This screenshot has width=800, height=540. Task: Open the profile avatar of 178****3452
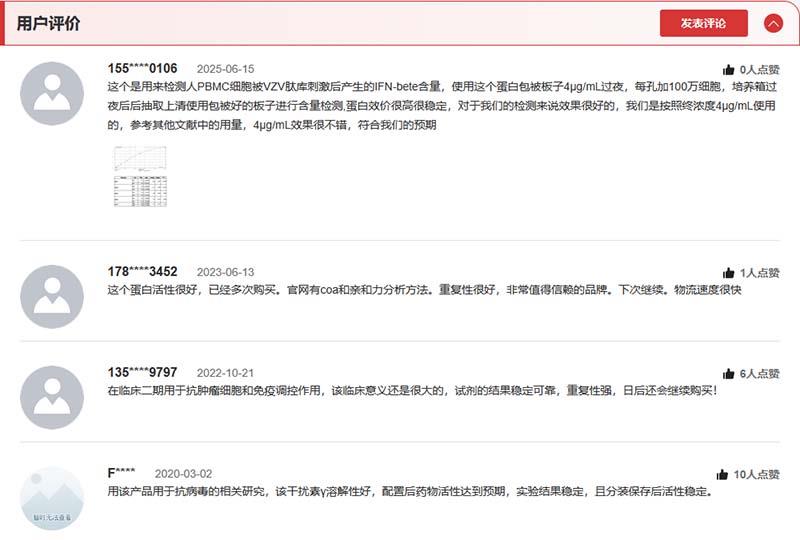[53, 296]
